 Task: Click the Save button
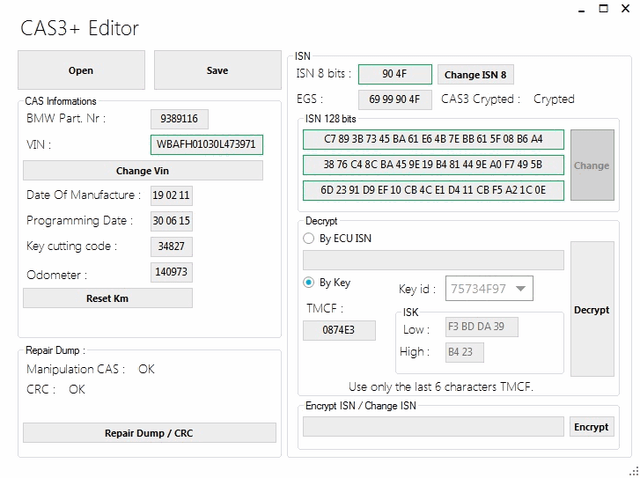click(x=218, y=70)
